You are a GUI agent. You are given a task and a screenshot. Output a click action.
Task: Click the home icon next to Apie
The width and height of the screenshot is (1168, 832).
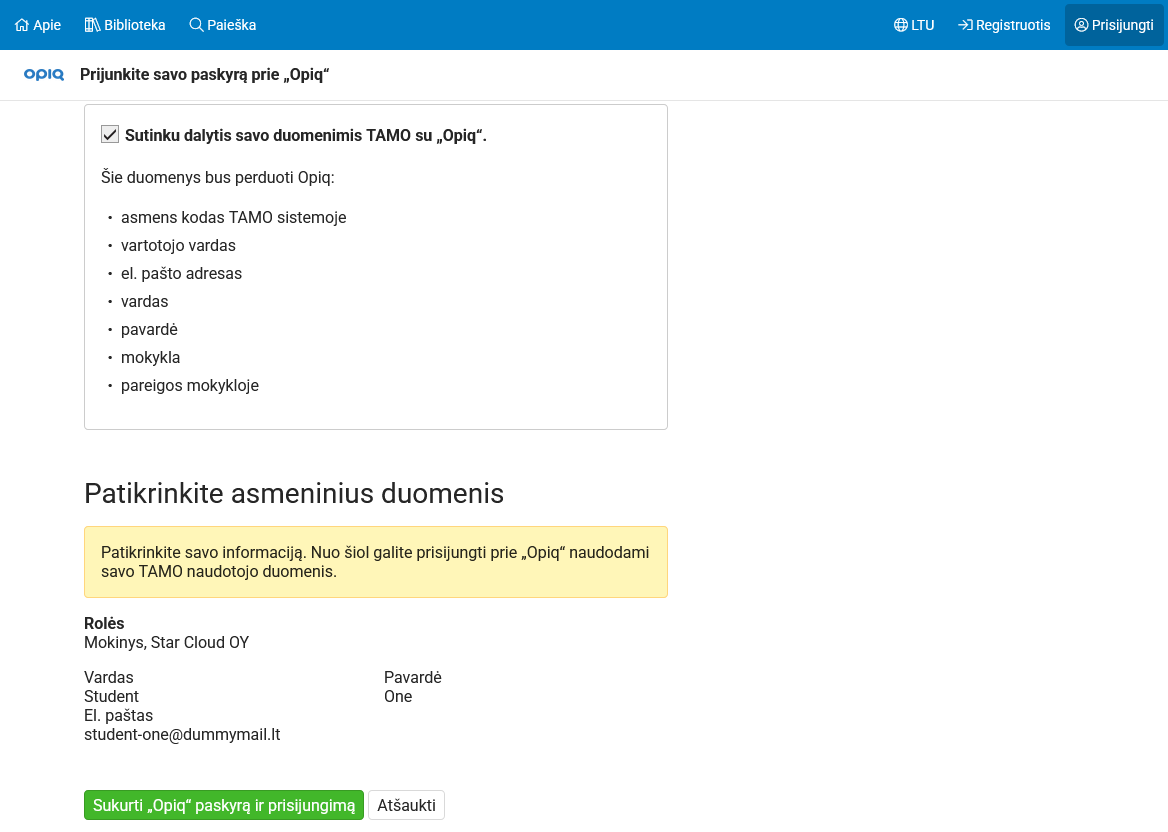tap(22, 25)
